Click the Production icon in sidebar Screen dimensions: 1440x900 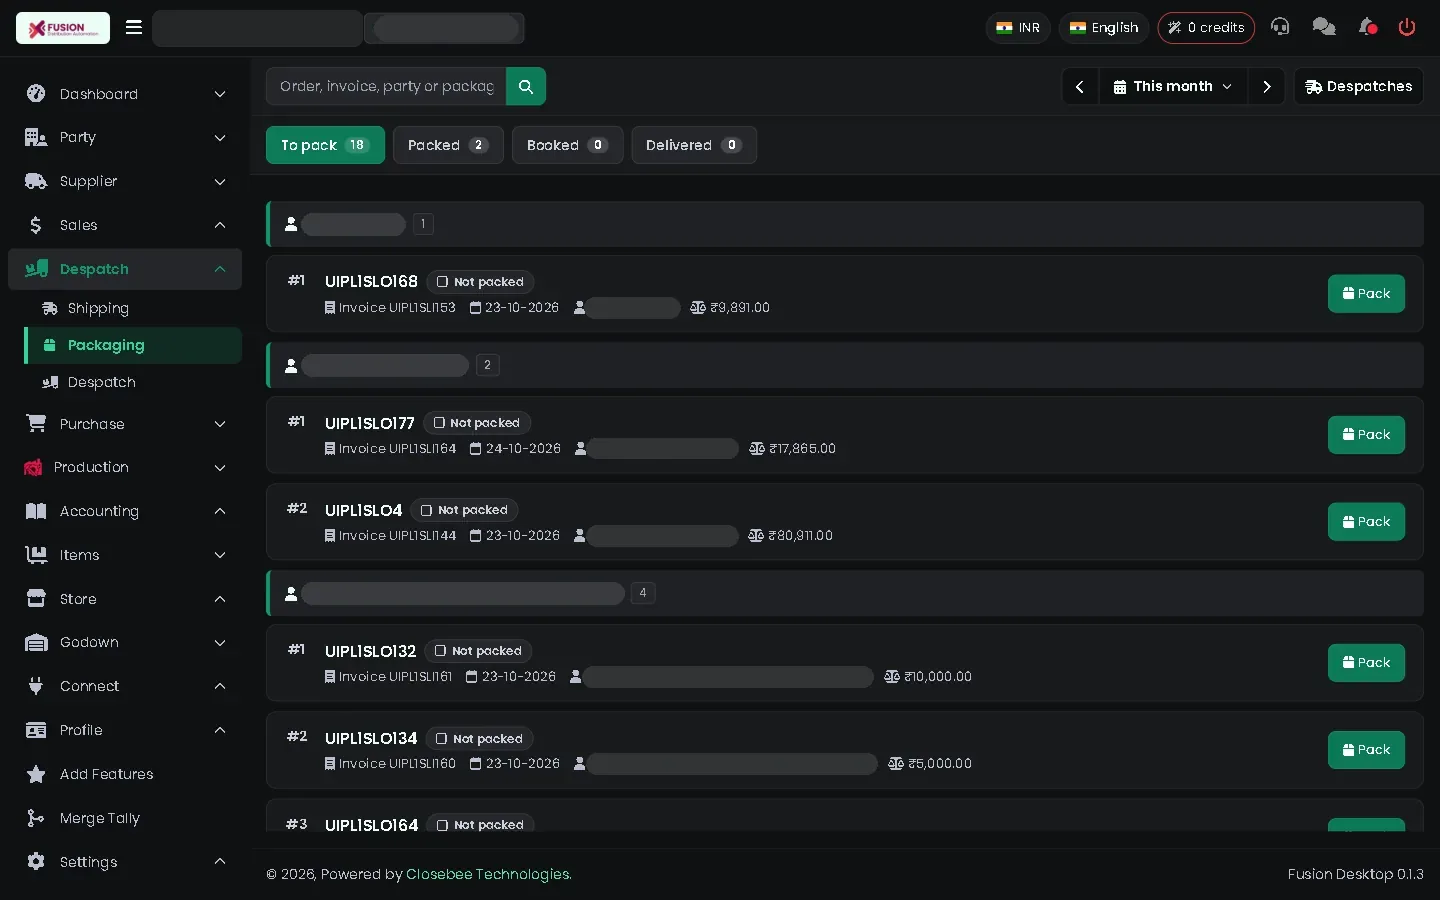point(33,467)
